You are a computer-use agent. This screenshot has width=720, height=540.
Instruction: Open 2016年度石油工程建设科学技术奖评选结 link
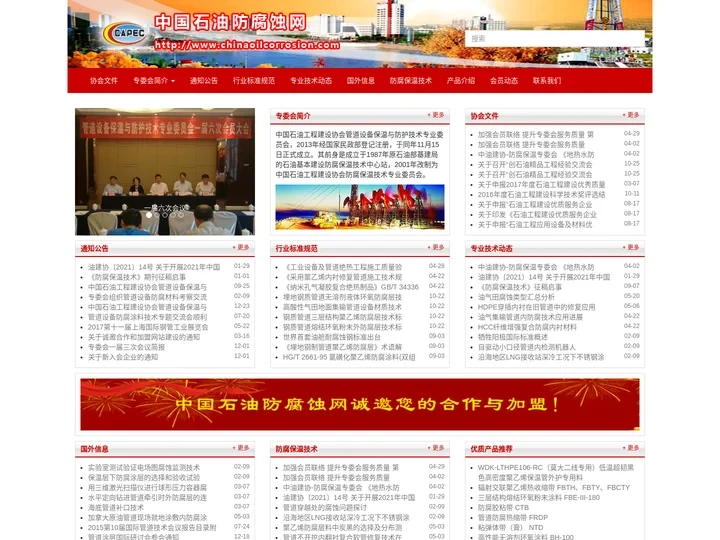click(541, 195)
